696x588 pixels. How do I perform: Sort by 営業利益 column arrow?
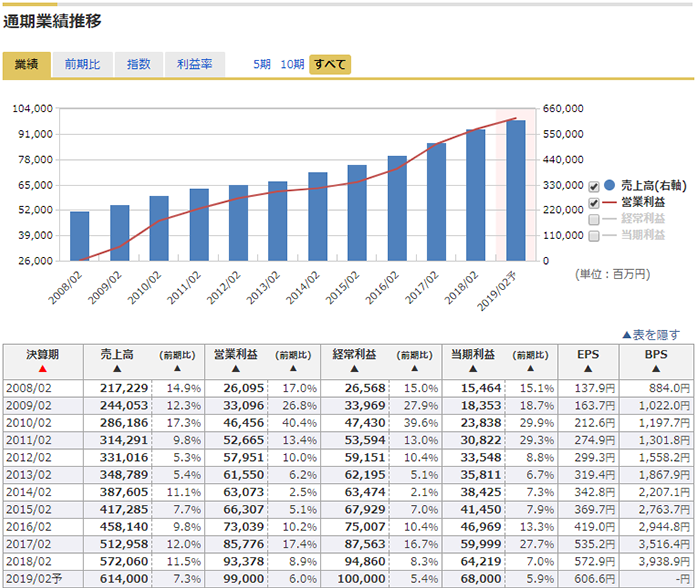[234, 369]
